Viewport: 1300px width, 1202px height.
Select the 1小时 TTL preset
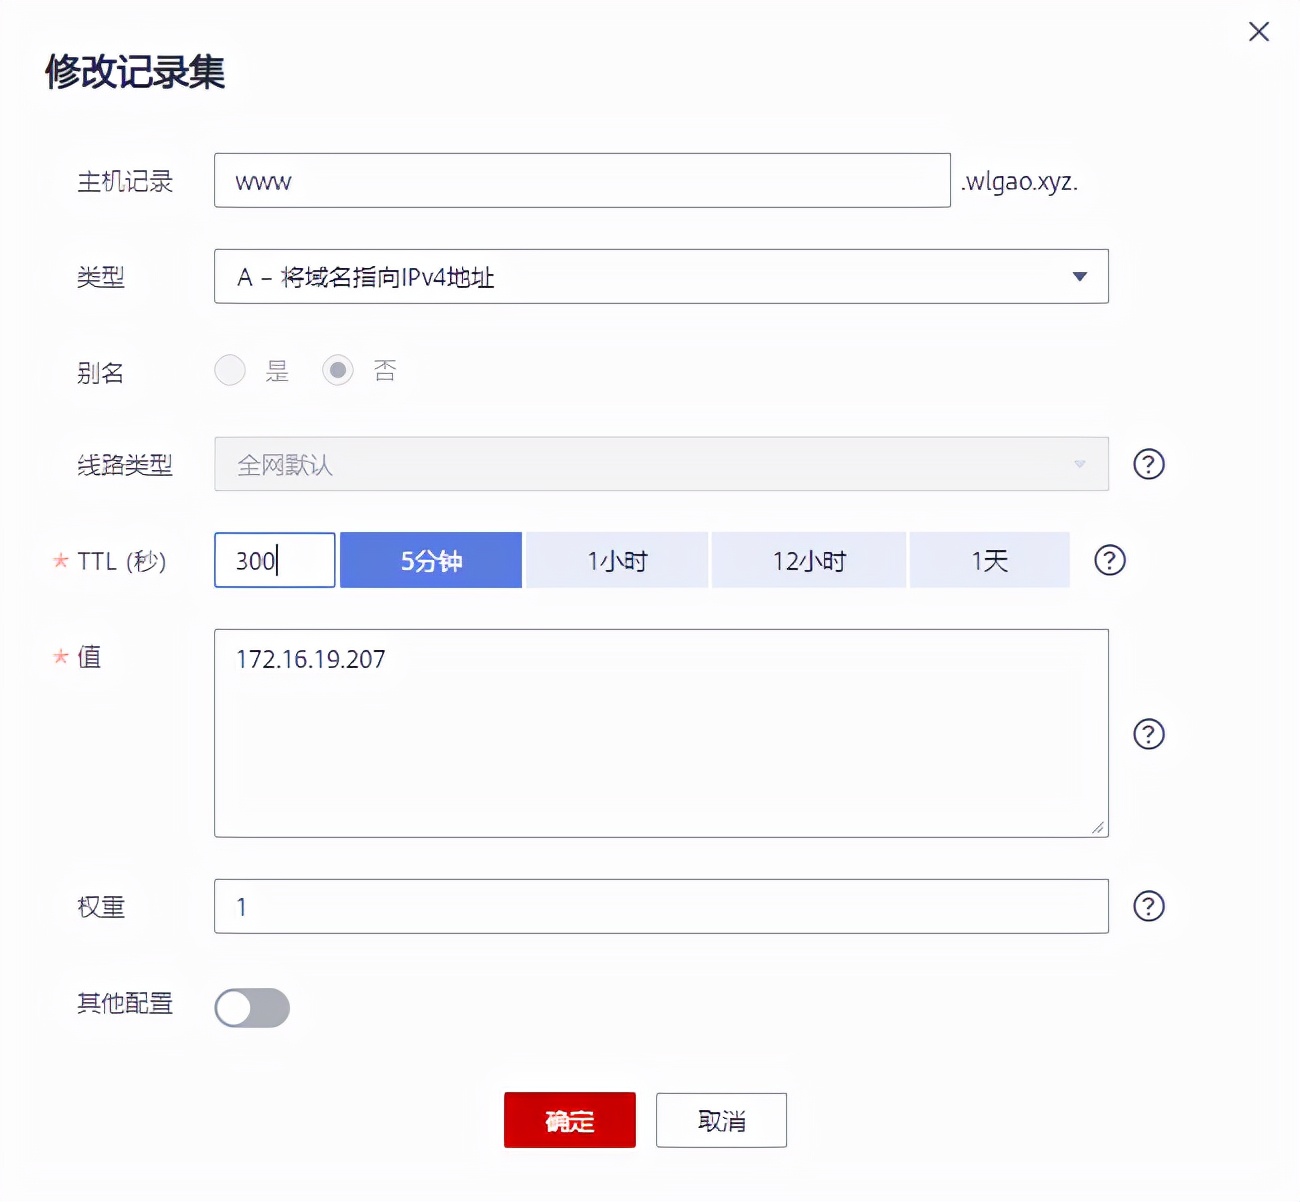pyautogui.click(x=616, y=560)
